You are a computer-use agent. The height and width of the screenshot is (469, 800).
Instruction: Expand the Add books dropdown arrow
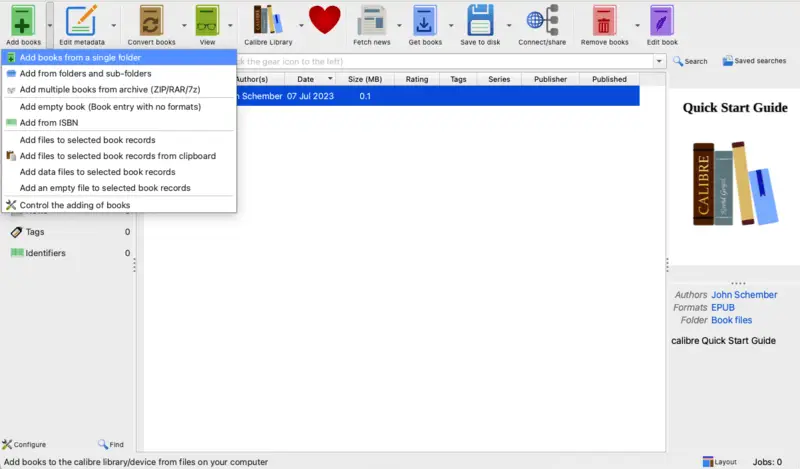click(x=49, y=25)
